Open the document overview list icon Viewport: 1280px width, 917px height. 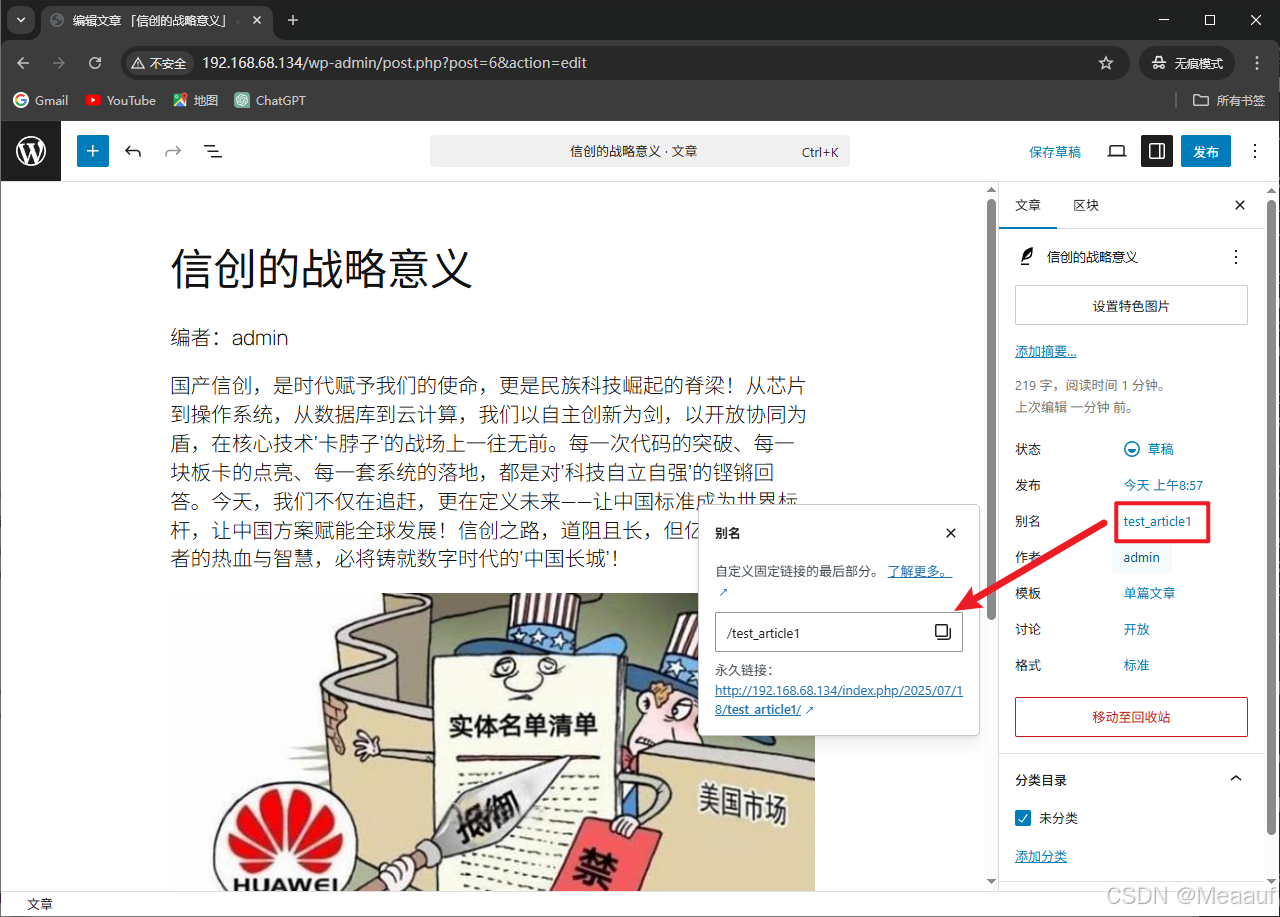(213, 151)
